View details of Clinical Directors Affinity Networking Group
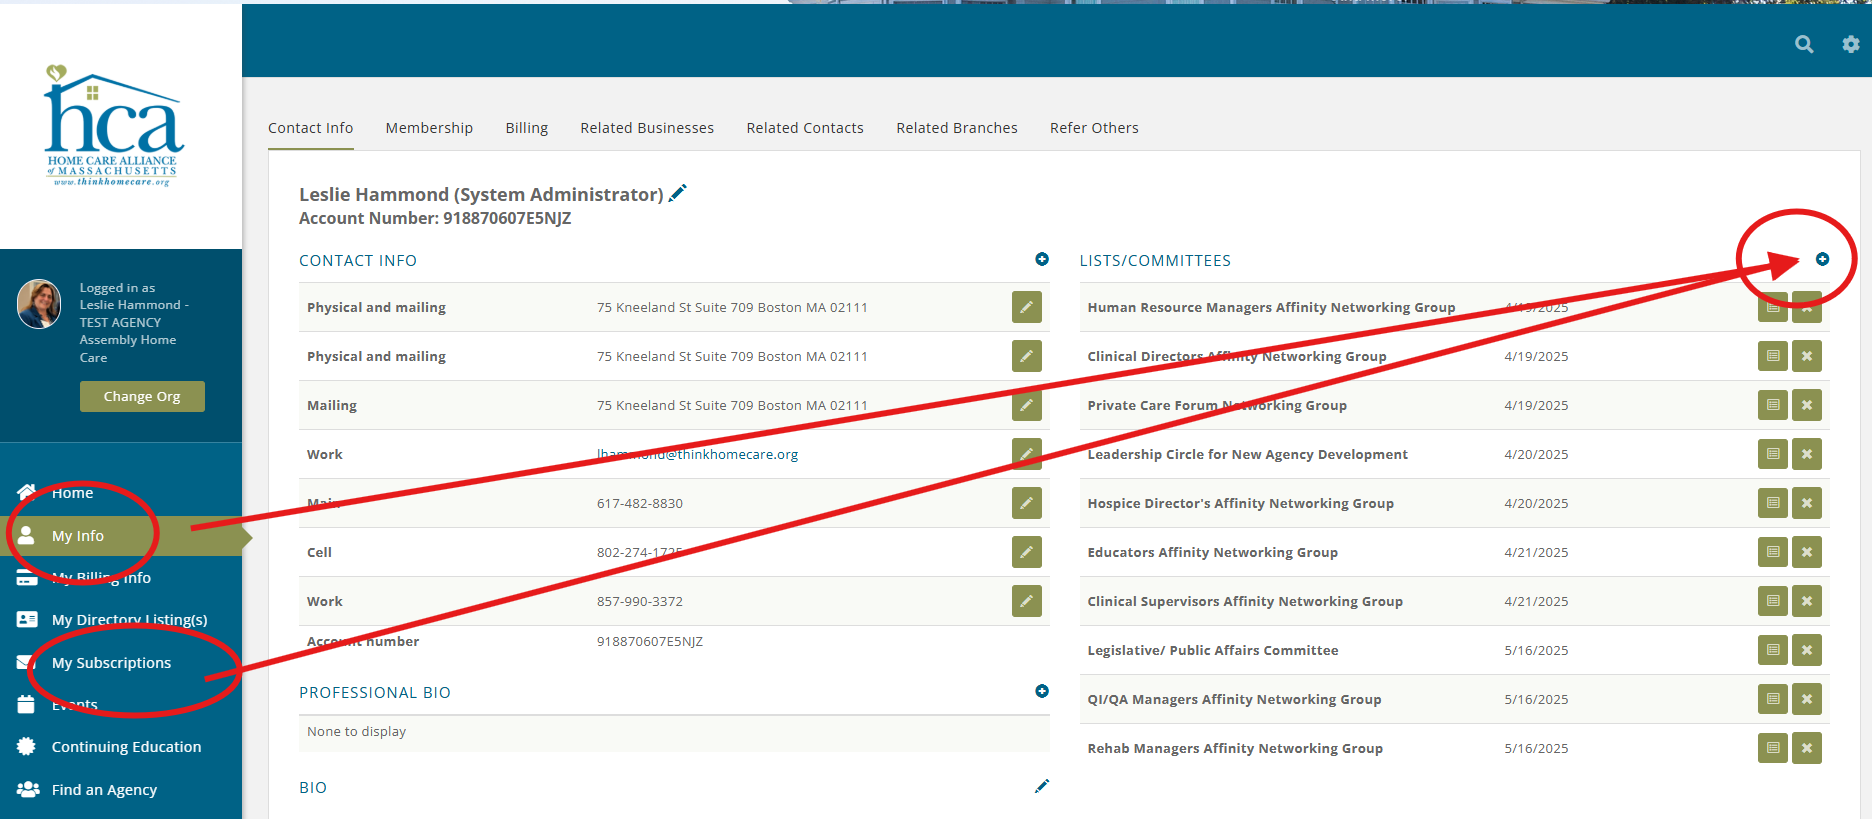1872x819 pixels. [1773, 356]
